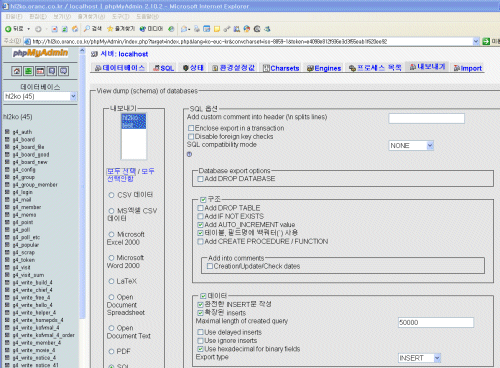
Task: Select the CSV 데이터 export format
Action: coord(111,195)
